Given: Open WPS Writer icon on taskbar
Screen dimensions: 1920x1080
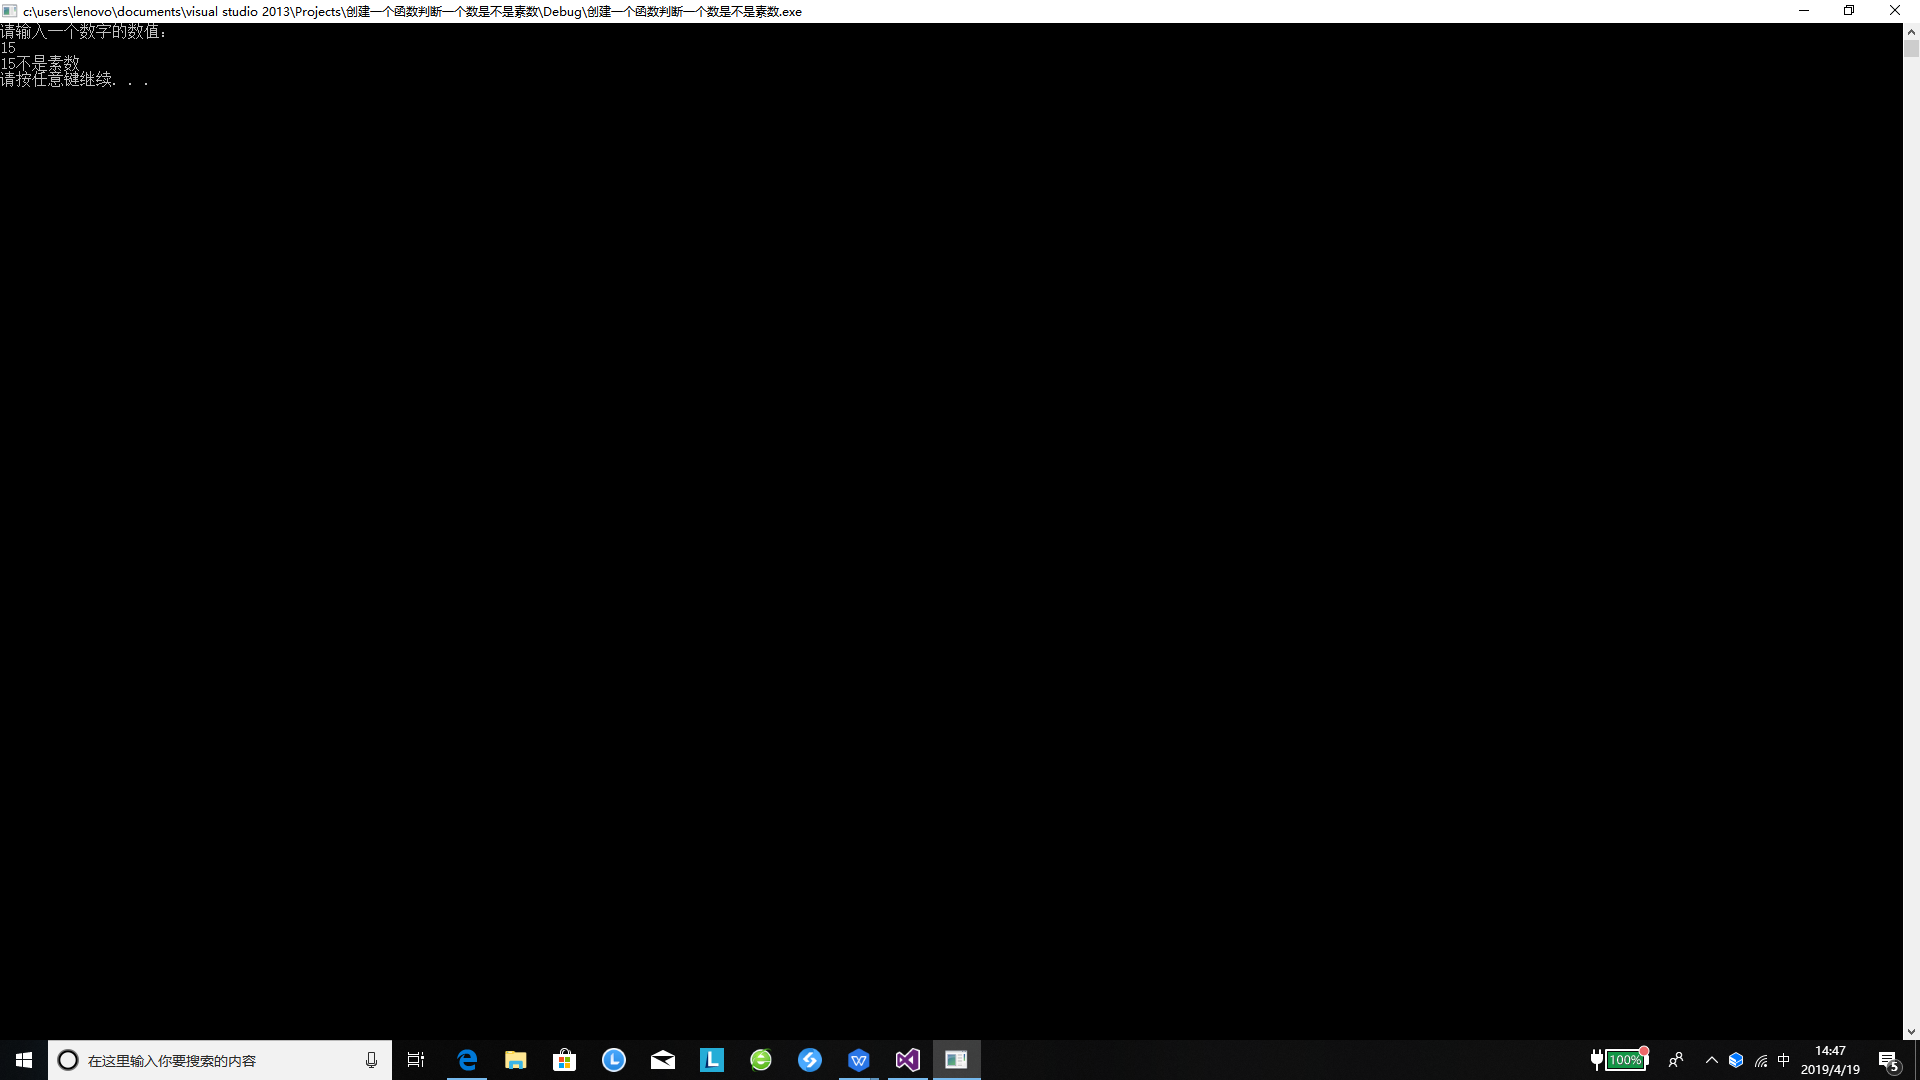Looking at the screenshot, I should [859, 1060].
